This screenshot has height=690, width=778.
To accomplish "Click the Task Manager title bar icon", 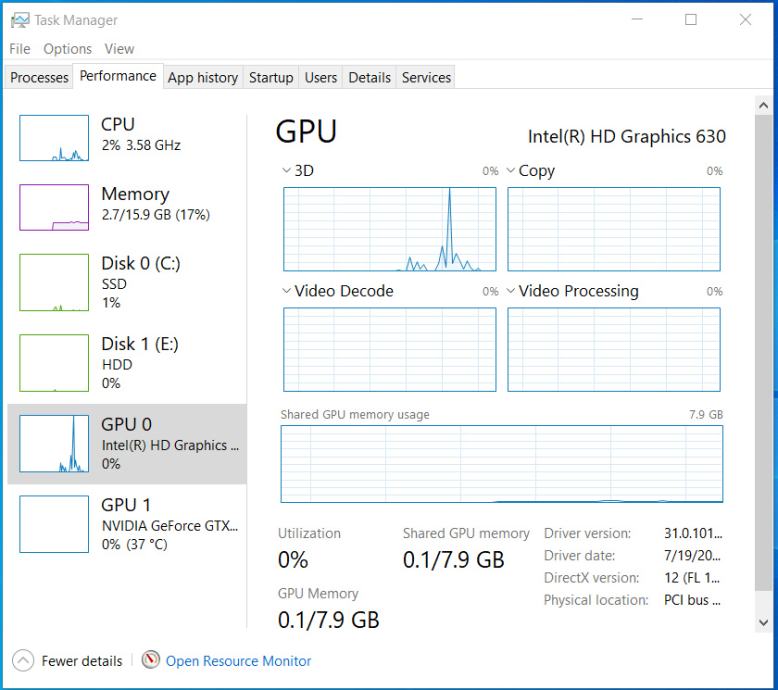I will pos(20,20).
